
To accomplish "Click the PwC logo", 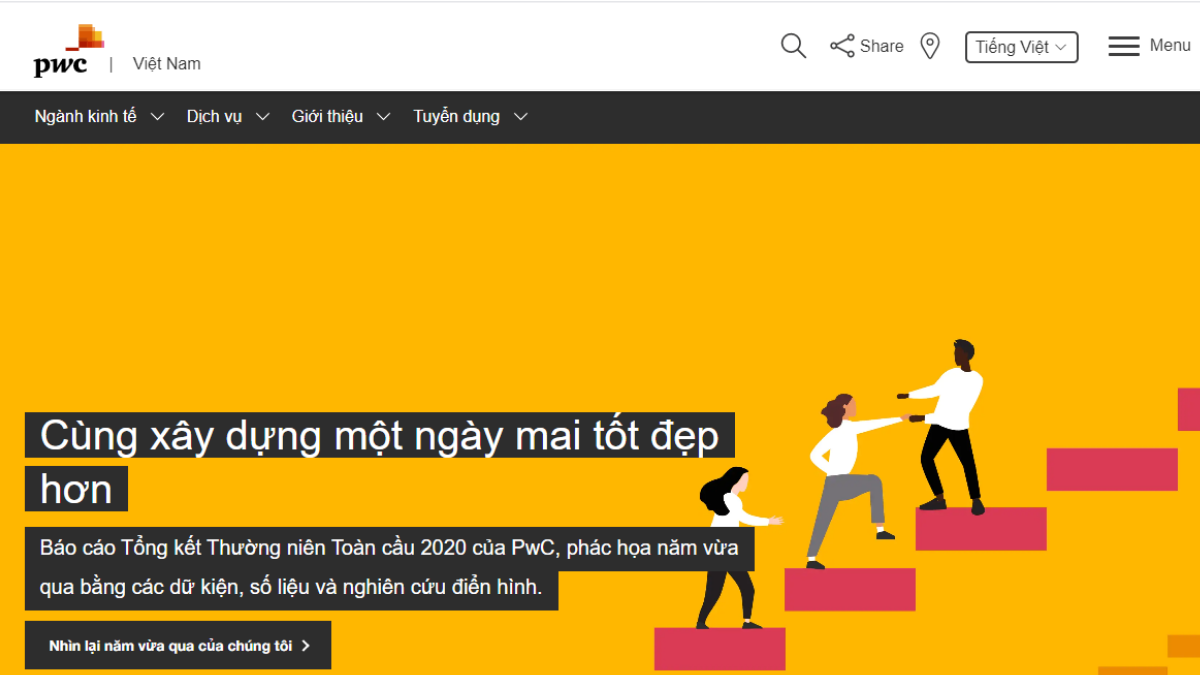I will [x=69, y=50].
